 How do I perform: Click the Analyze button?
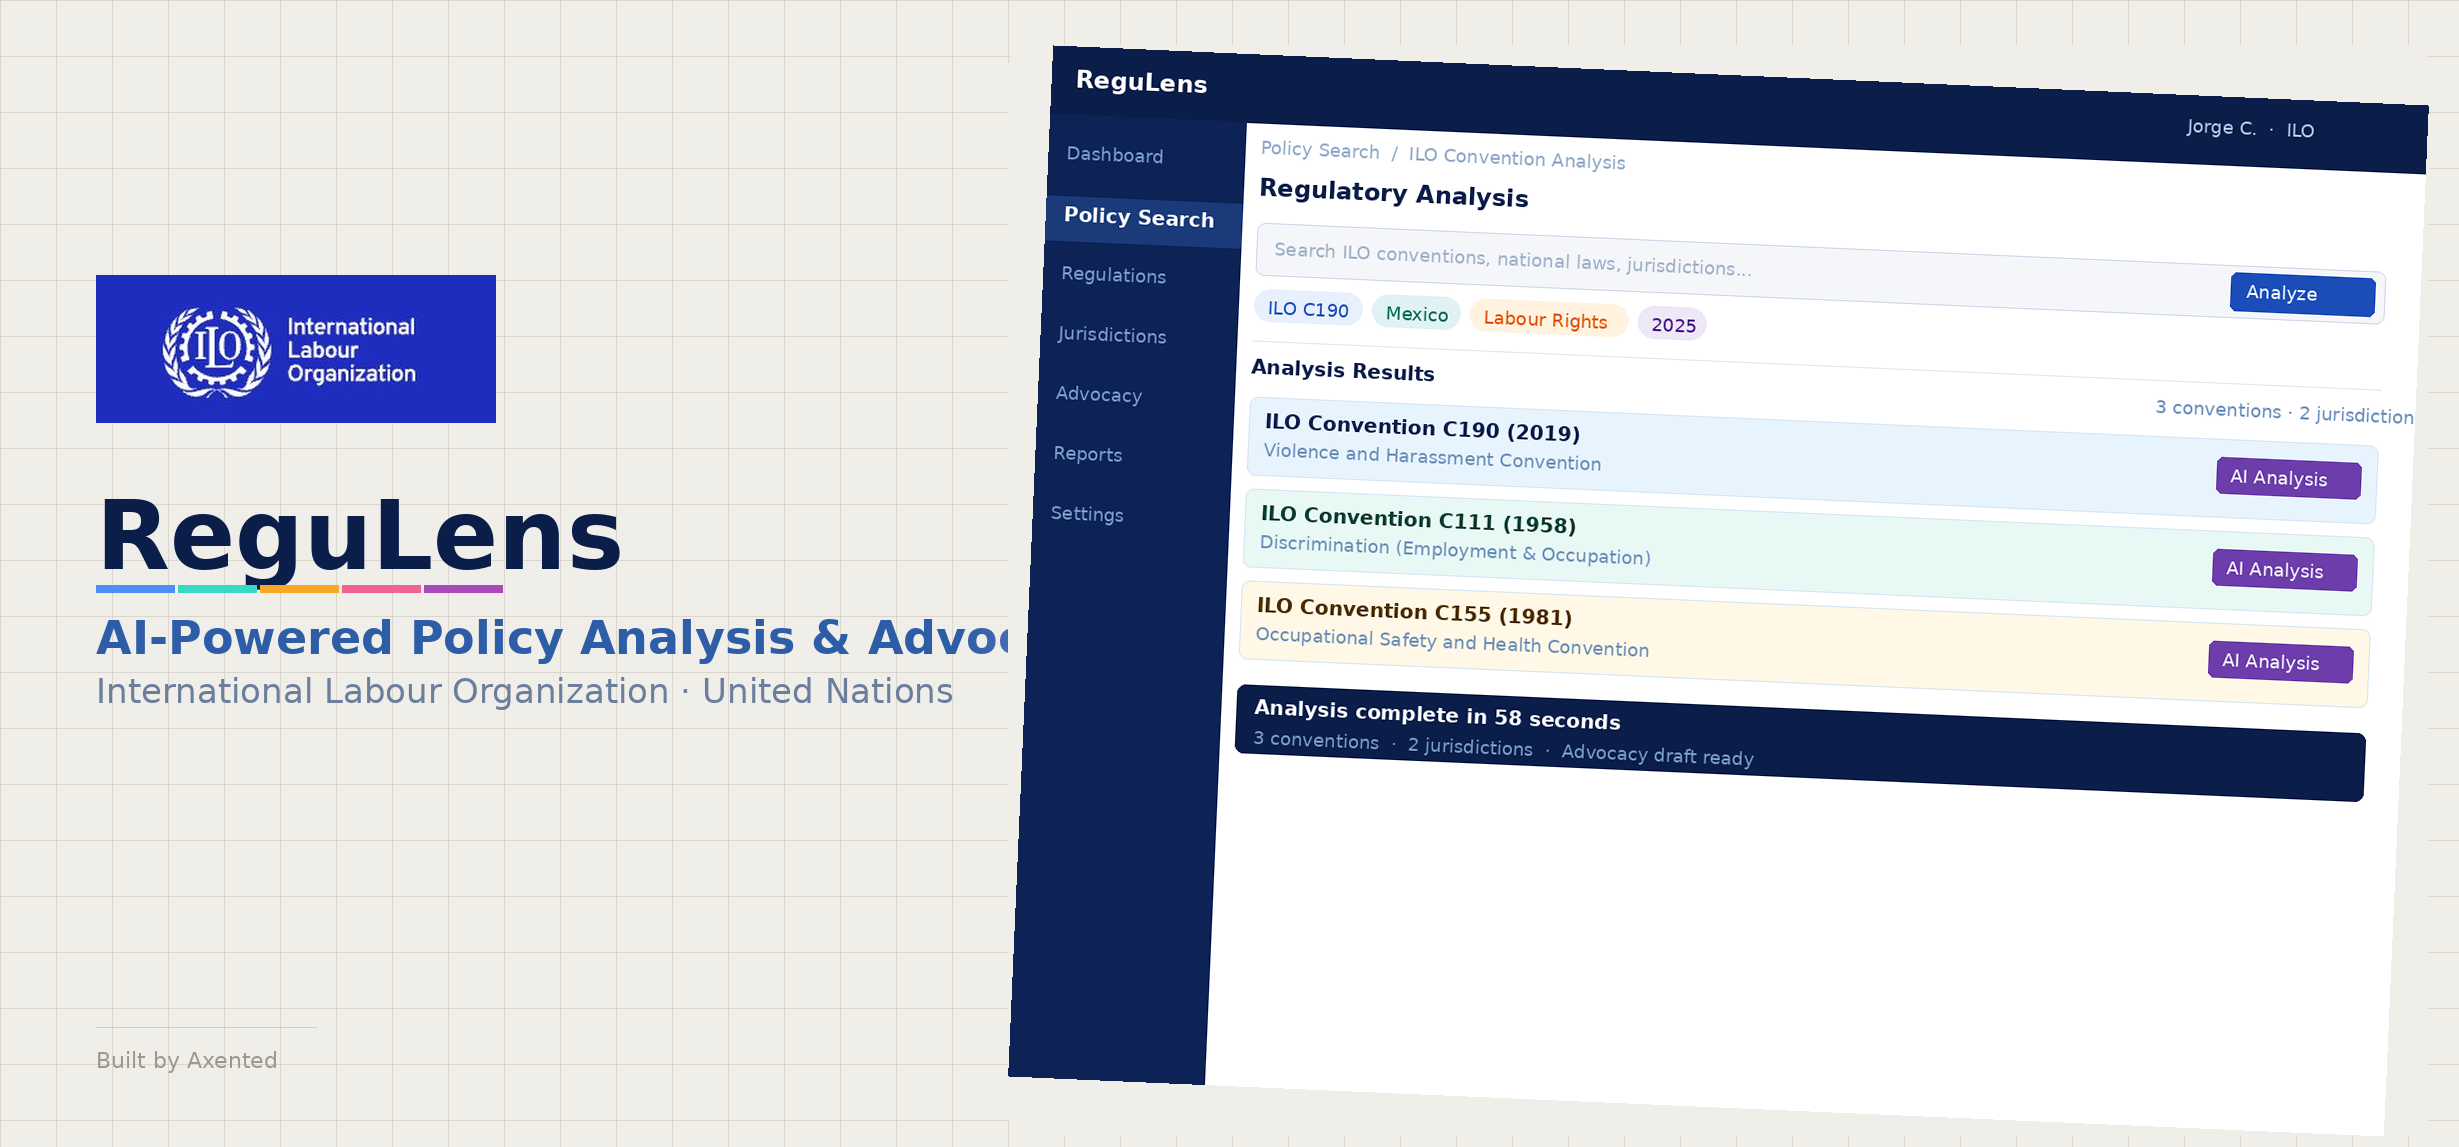(2301, 294)
